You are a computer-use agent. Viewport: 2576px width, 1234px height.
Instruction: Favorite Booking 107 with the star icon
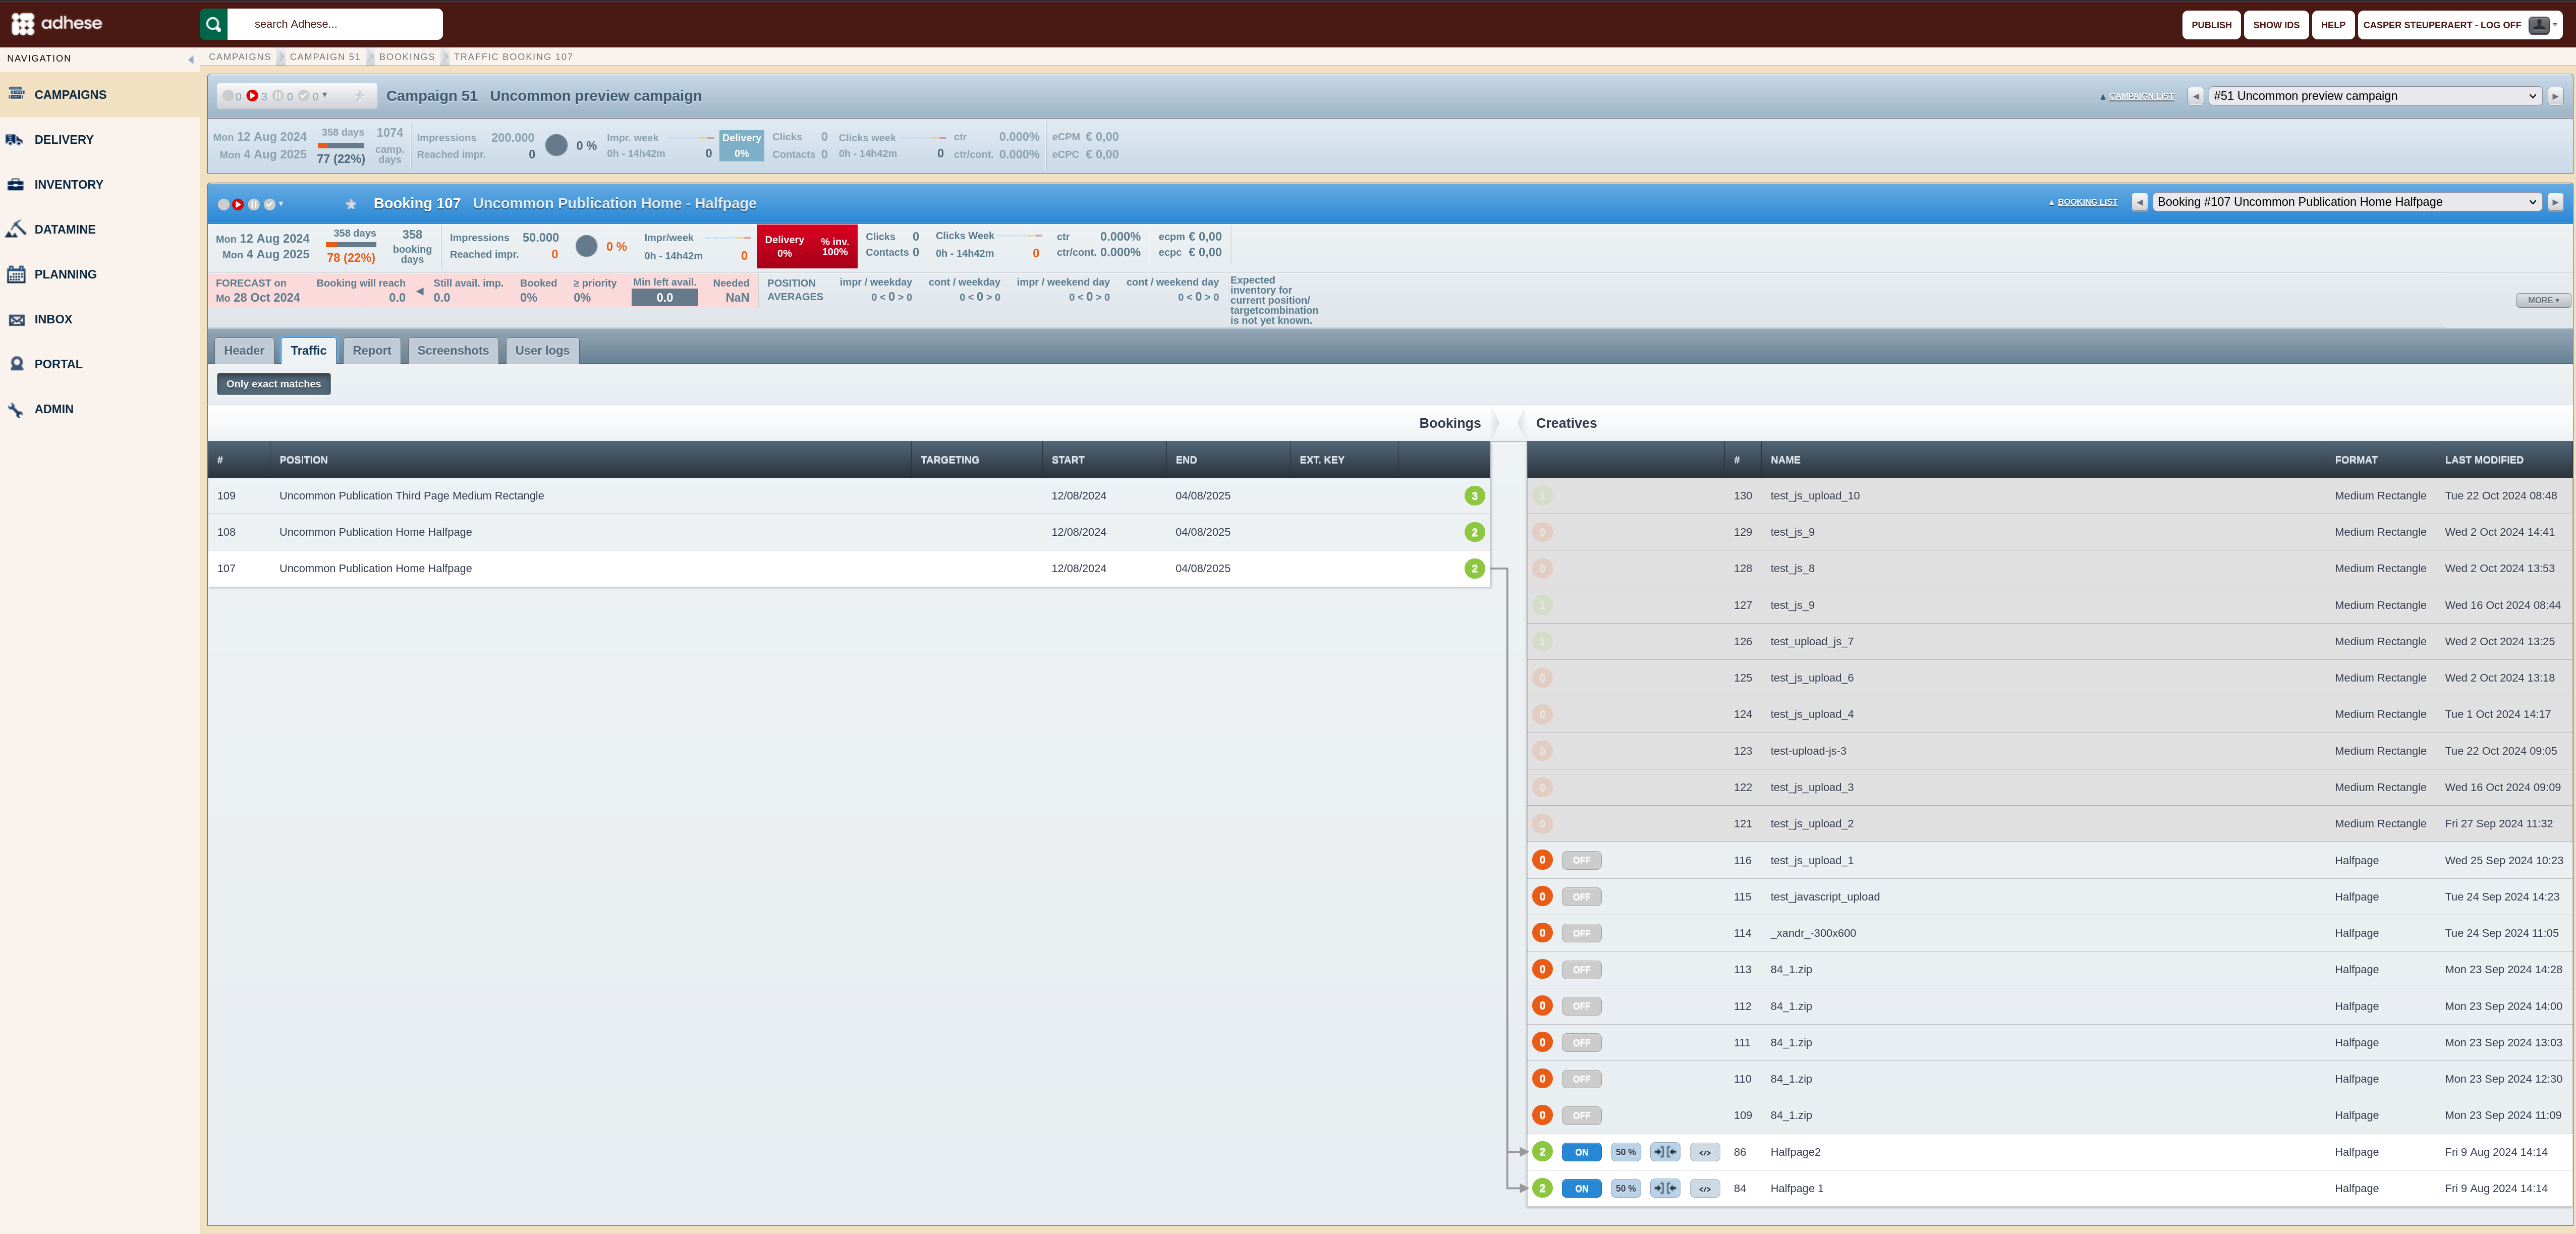351,204
